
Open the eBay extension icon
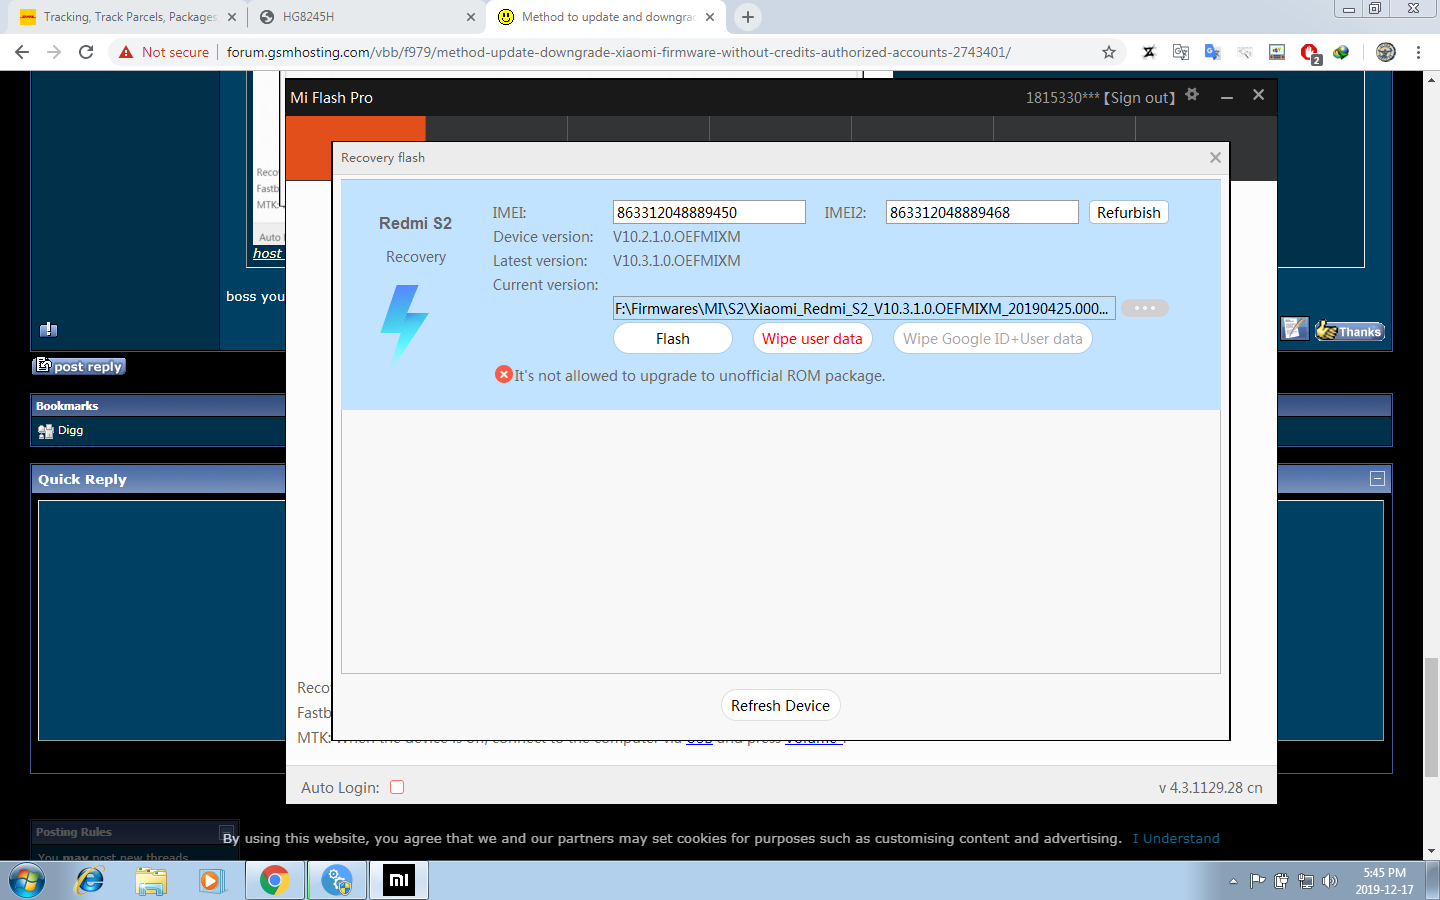pyautogui.click(x=1277, y=52)
